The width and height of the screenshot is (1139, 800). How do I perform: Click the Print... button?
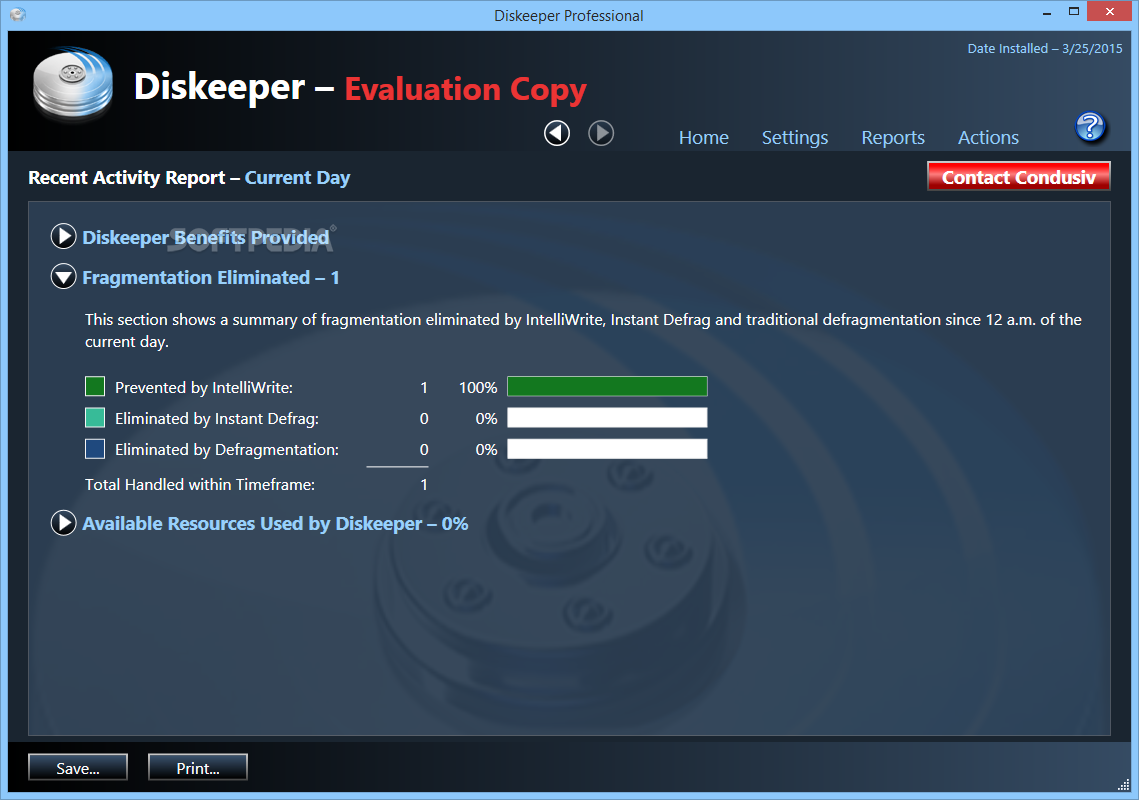pos(198,767)
